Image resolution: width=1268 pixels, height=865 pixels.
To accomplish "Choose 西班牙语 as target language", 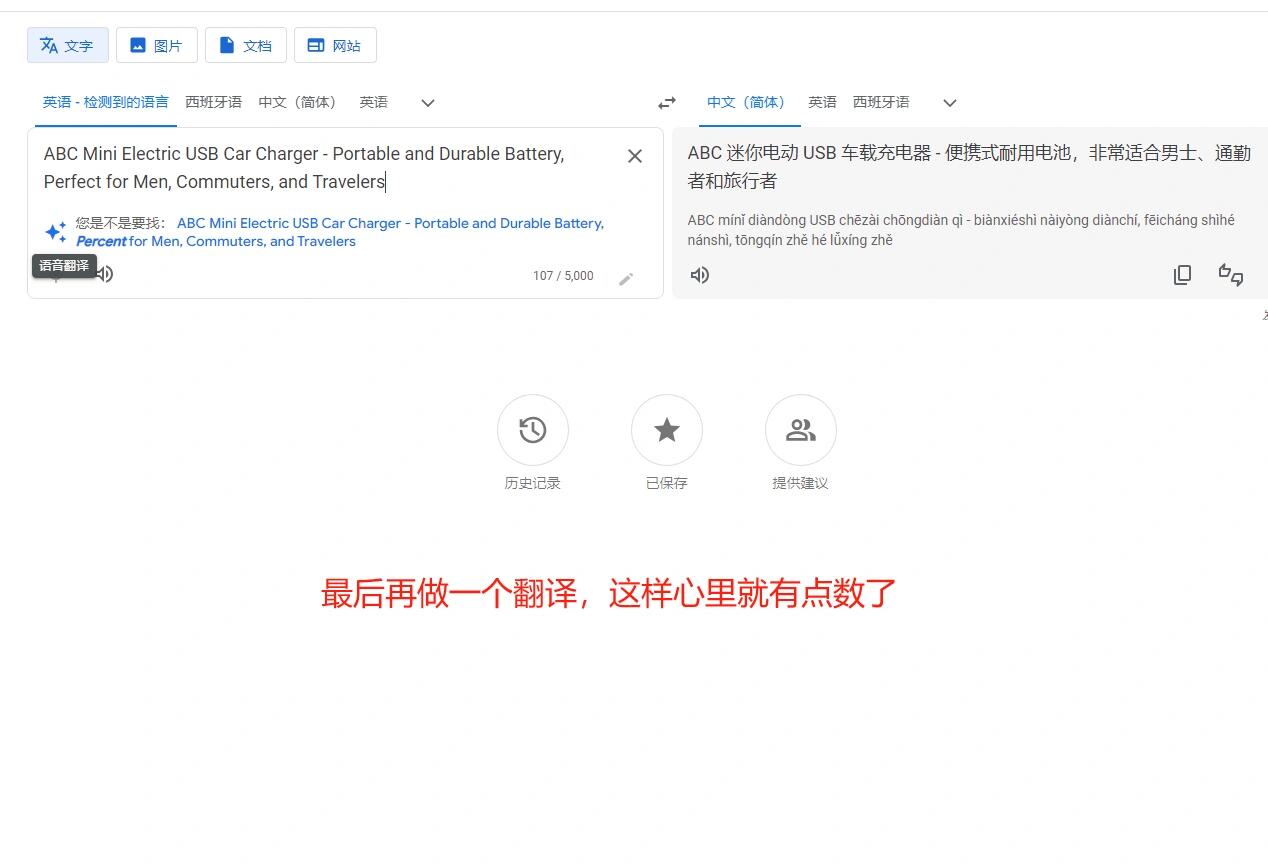I will point(881,102).
